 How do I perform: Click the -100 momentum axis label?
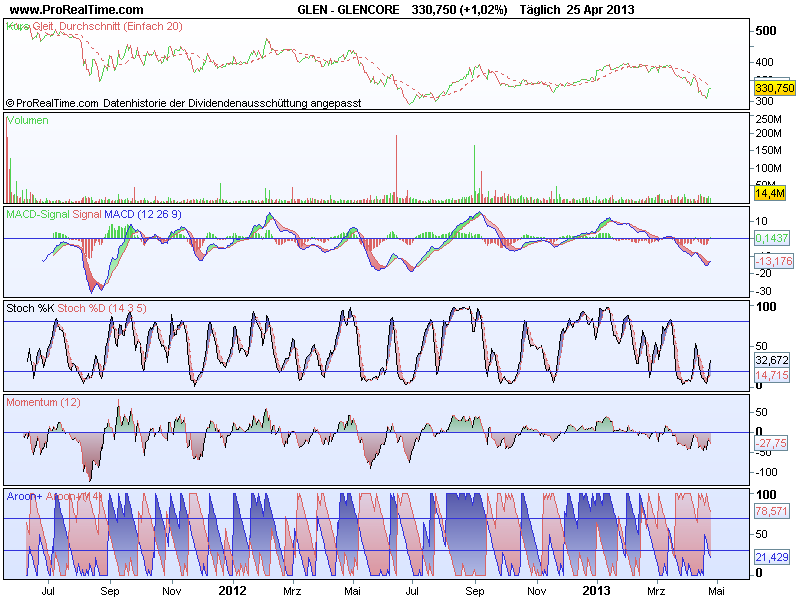(766, 472)
